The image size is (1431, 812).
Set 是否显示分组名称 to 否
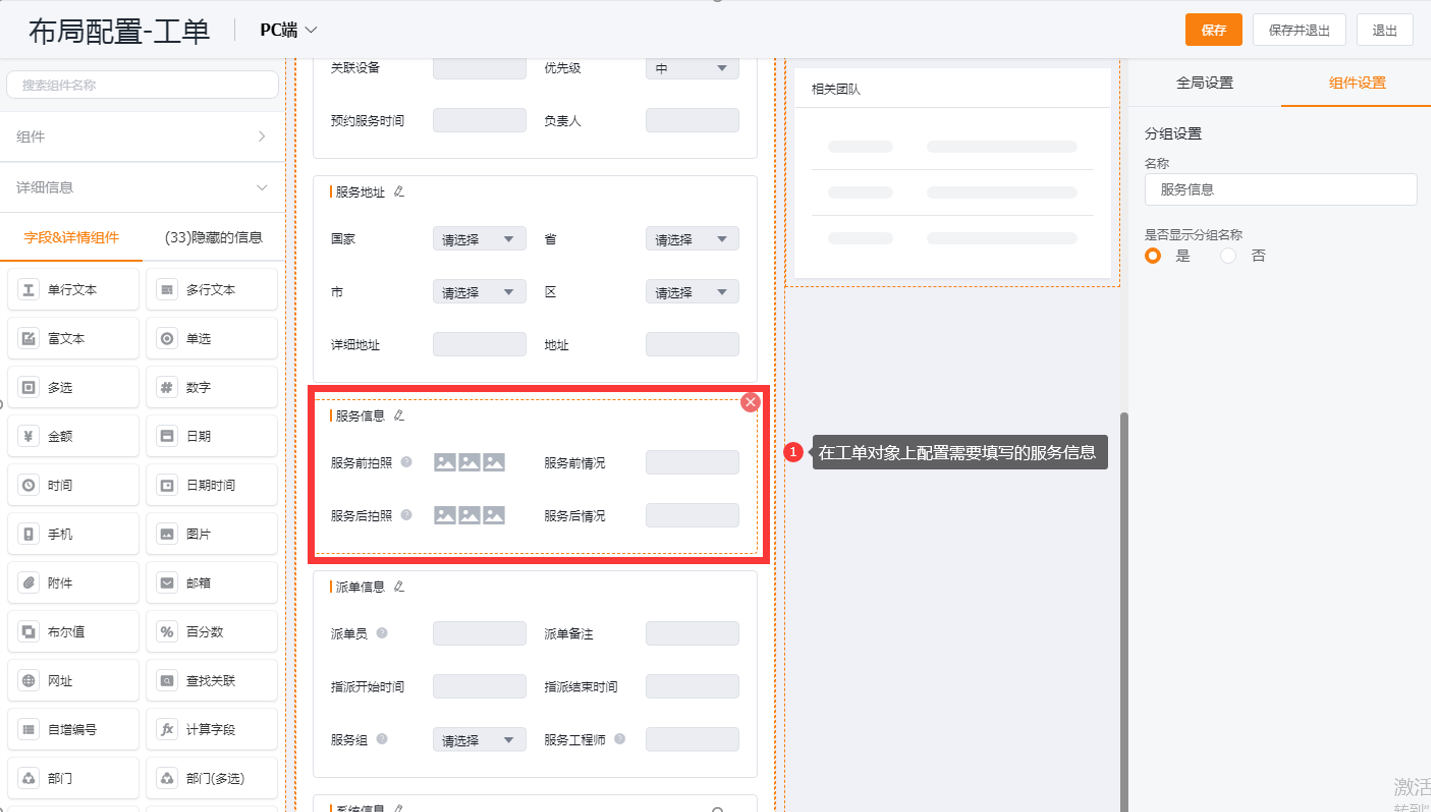(x=1228, y=256)
